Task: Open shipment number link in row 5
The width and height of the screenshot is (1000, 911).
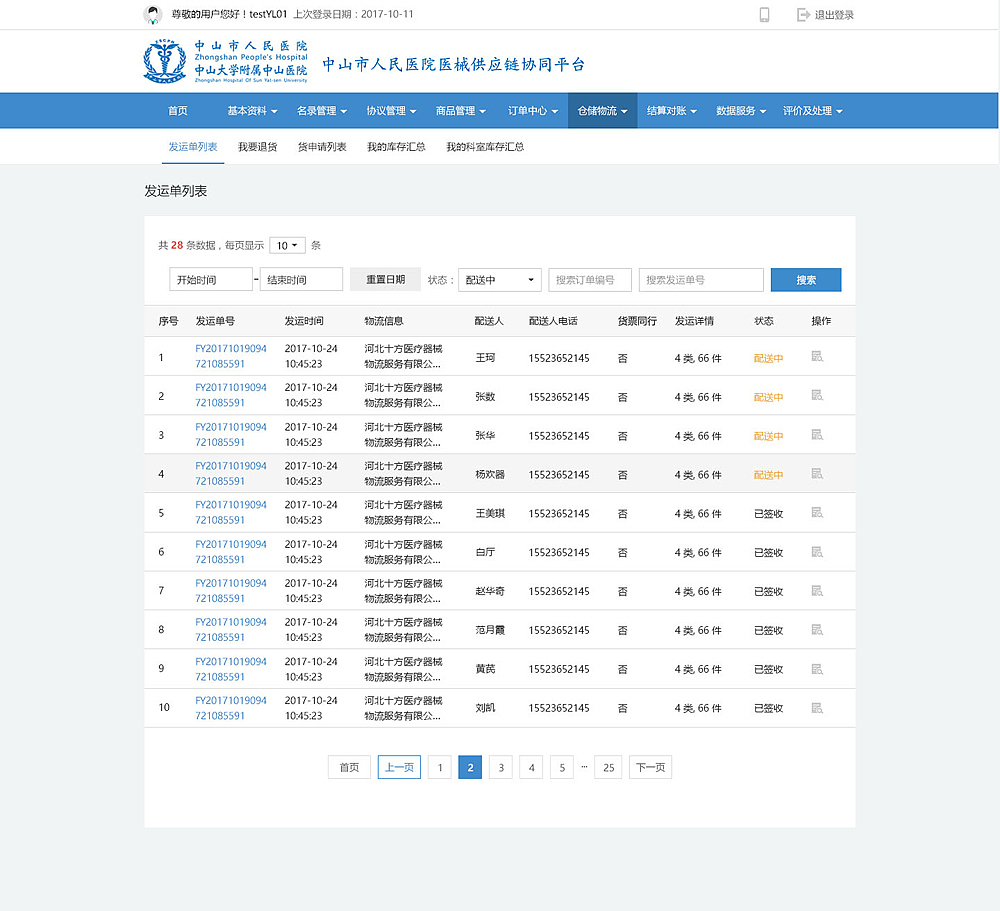Action: (x=231, y=512)
